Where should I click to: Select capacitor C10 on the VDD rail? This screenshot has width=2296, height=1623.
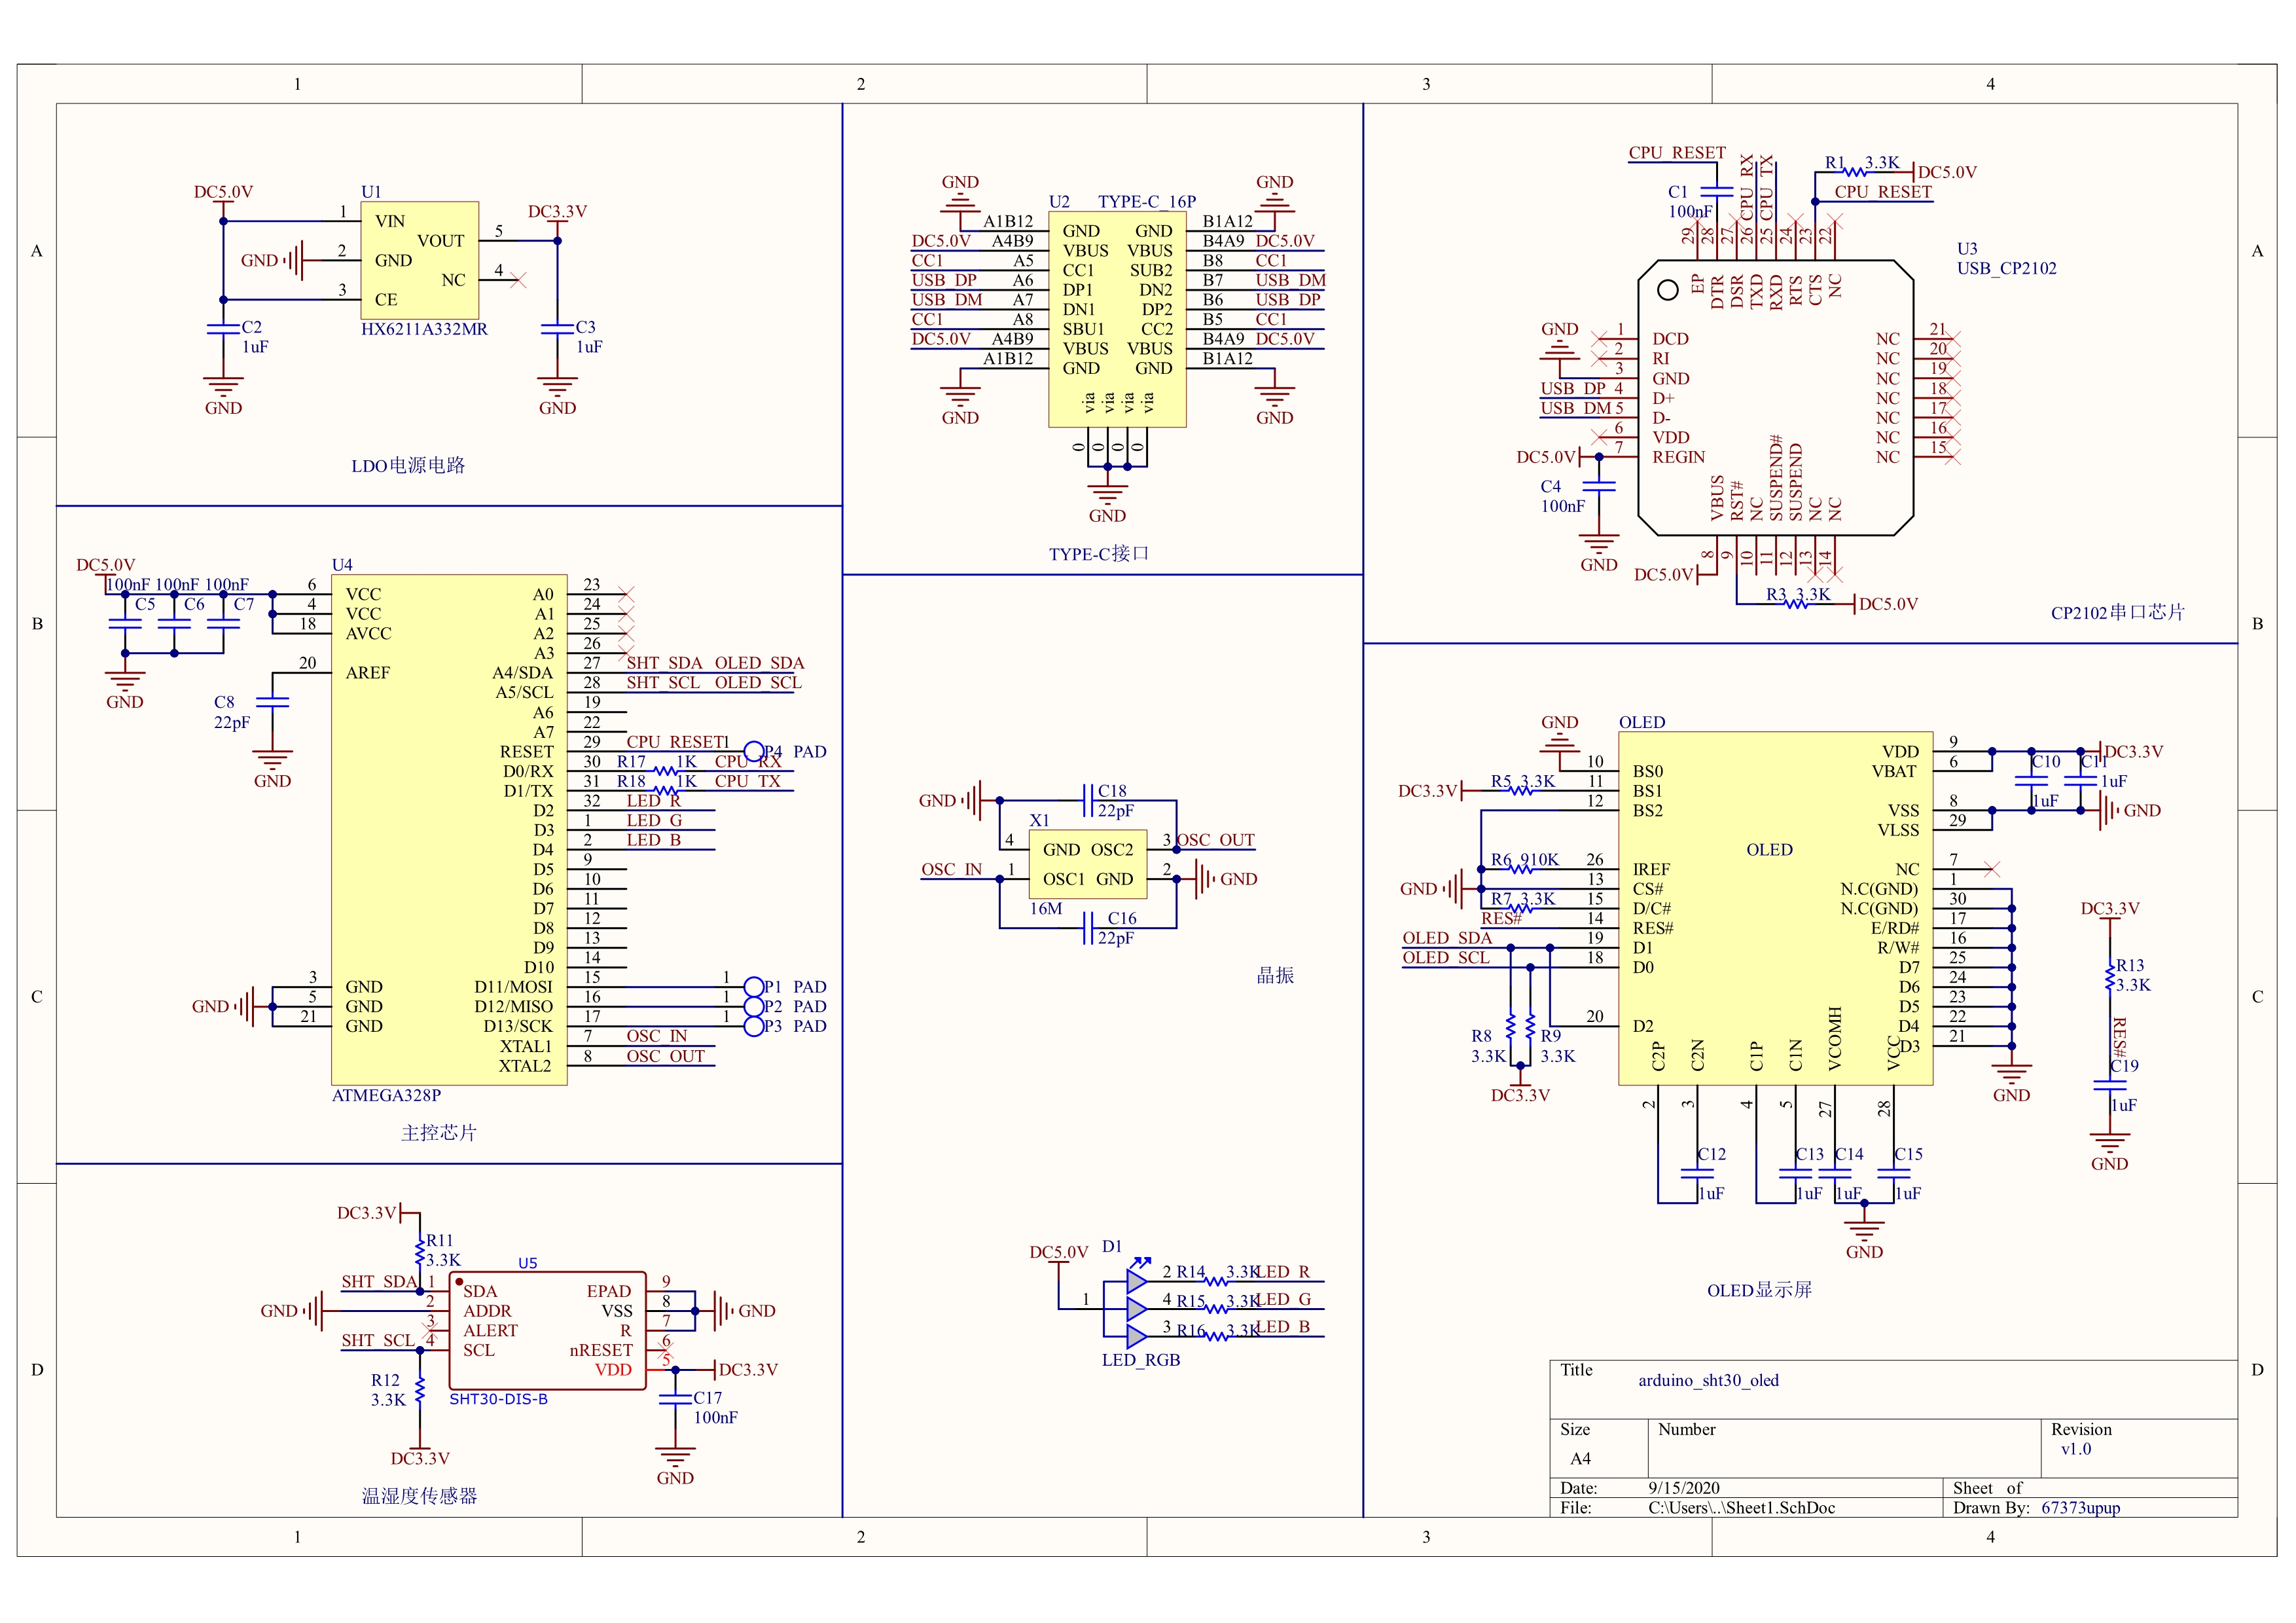click(x=2030, y=780)
